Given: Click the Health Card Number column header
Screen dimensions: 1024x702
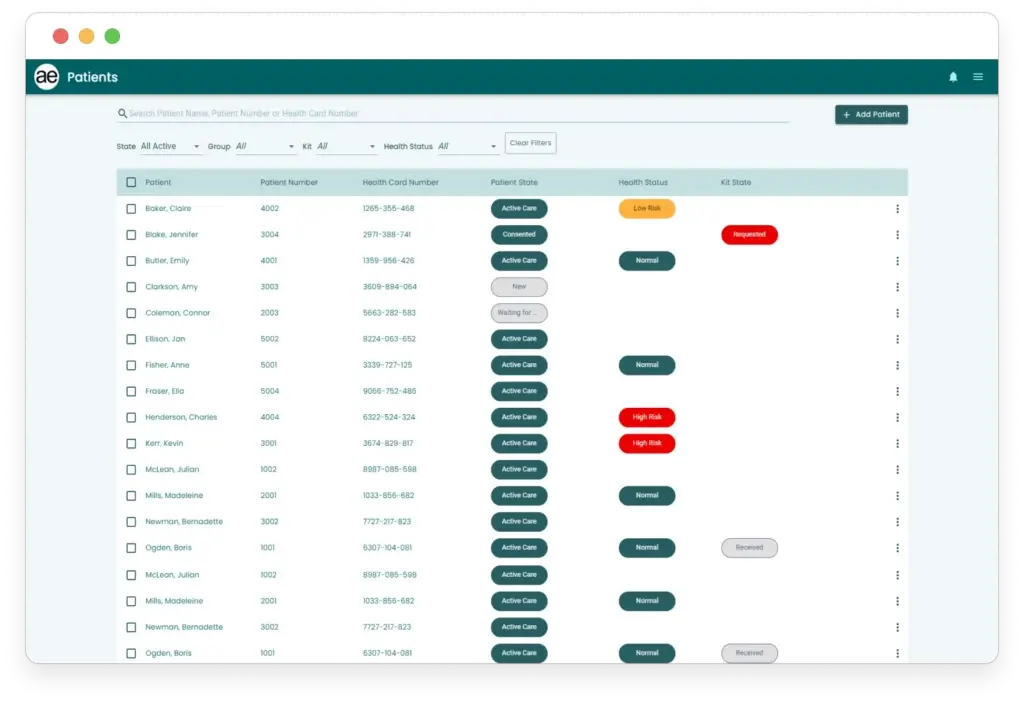Looking at the screenshot, I should (x=400, y=183).
